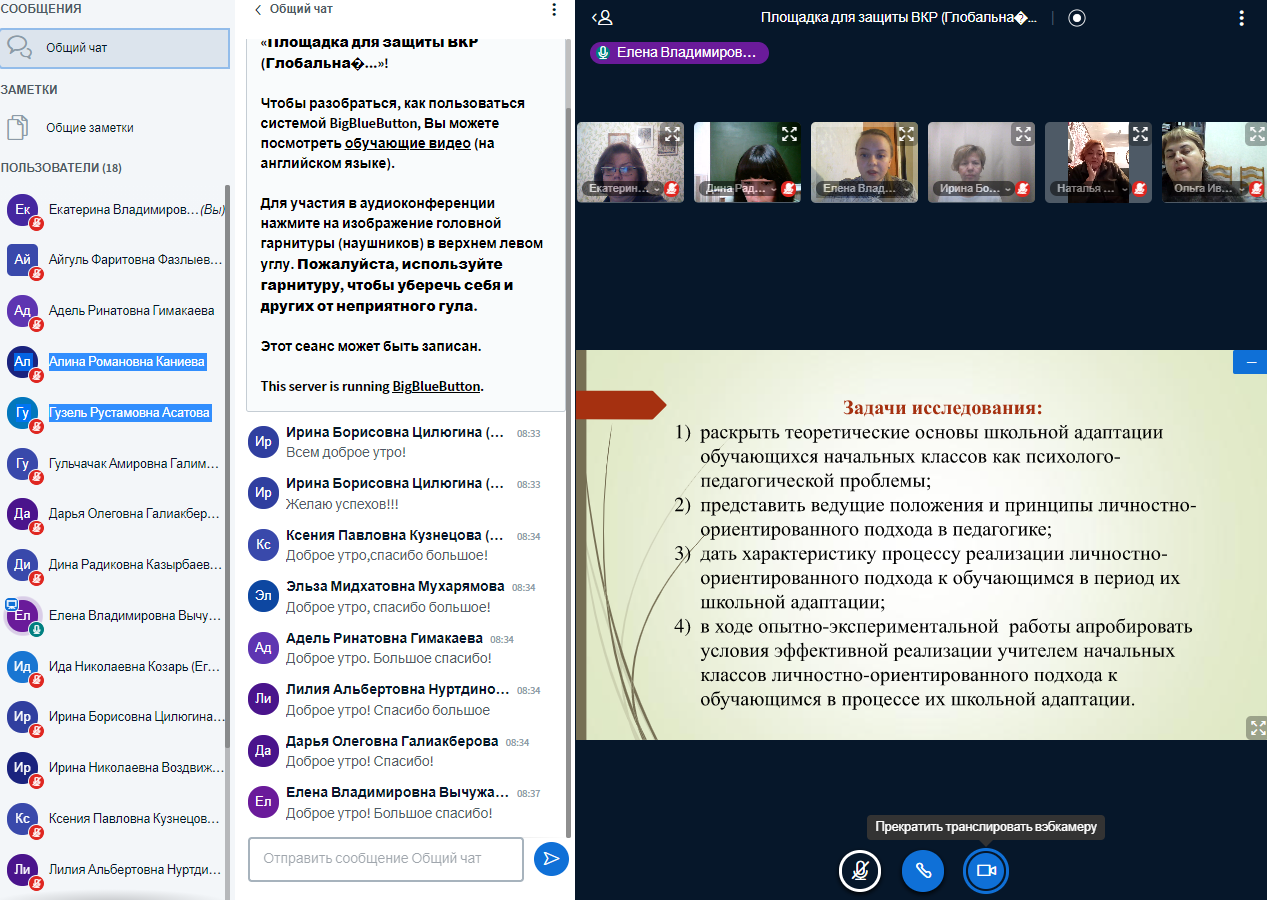This screenshot has height=900, width=1267.
Task: Leave audio with phone button
Action: (923, 871)
